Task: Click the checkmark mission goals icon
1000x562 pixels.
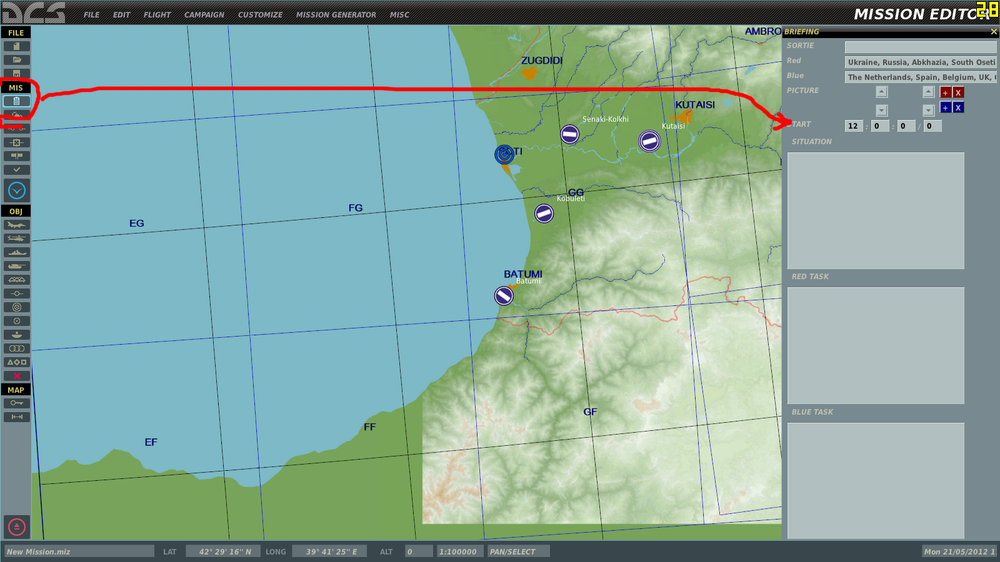Action: tap(17, 170)
